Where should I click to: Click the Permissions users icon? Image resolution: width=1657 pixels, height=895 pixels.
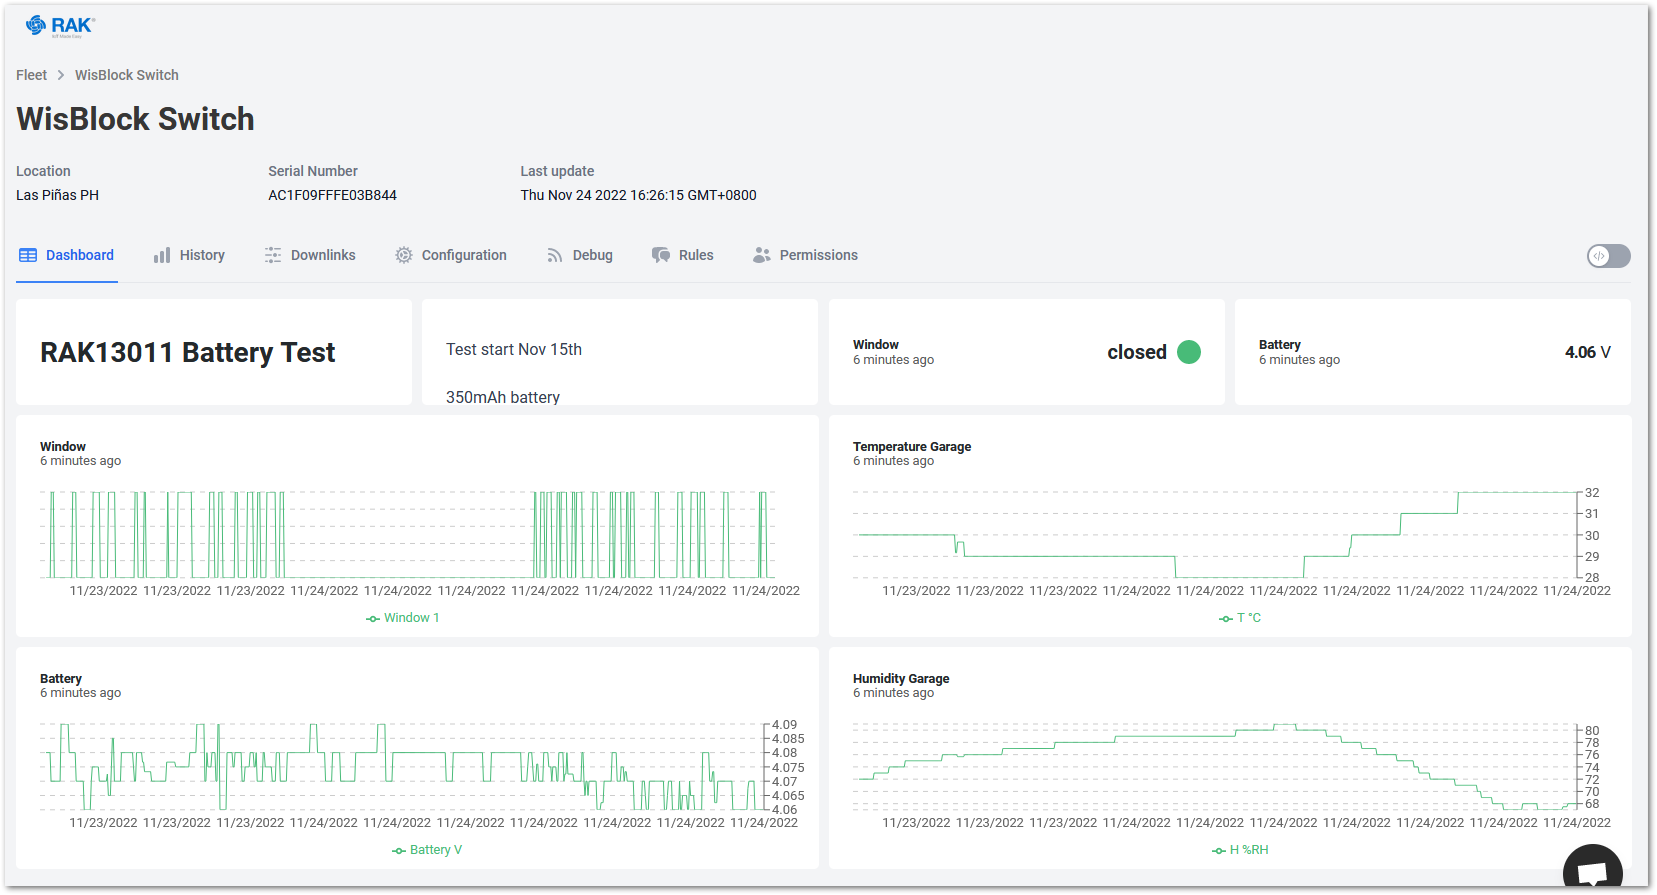click(x=762, y=255)
